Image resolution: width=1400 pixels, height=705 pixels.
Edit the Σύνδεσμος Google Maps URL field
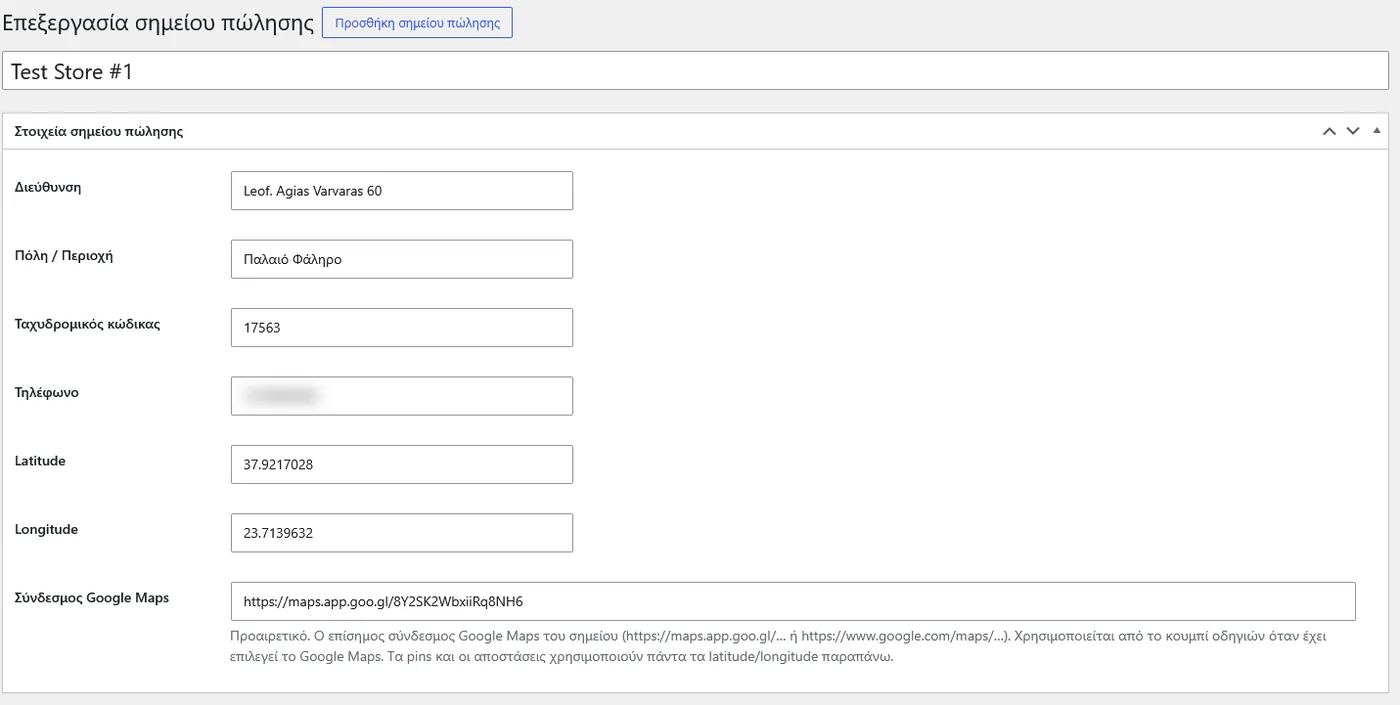click(793, 601)
